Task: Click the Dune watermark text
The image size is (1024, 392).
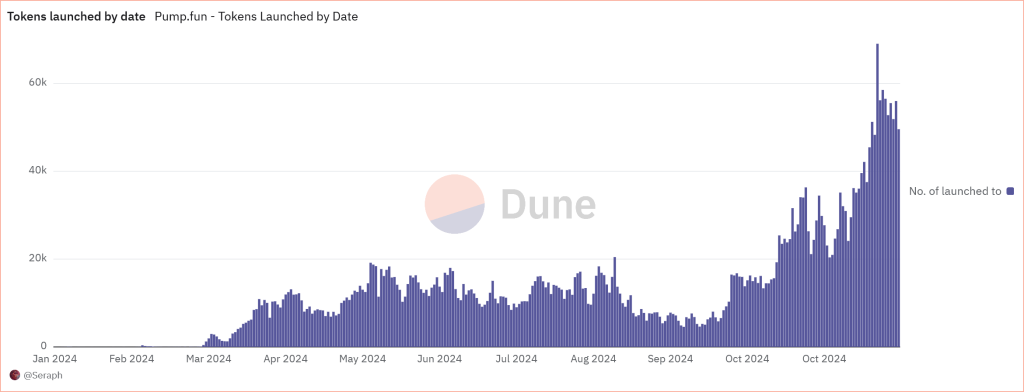Action: pos(548,204)
